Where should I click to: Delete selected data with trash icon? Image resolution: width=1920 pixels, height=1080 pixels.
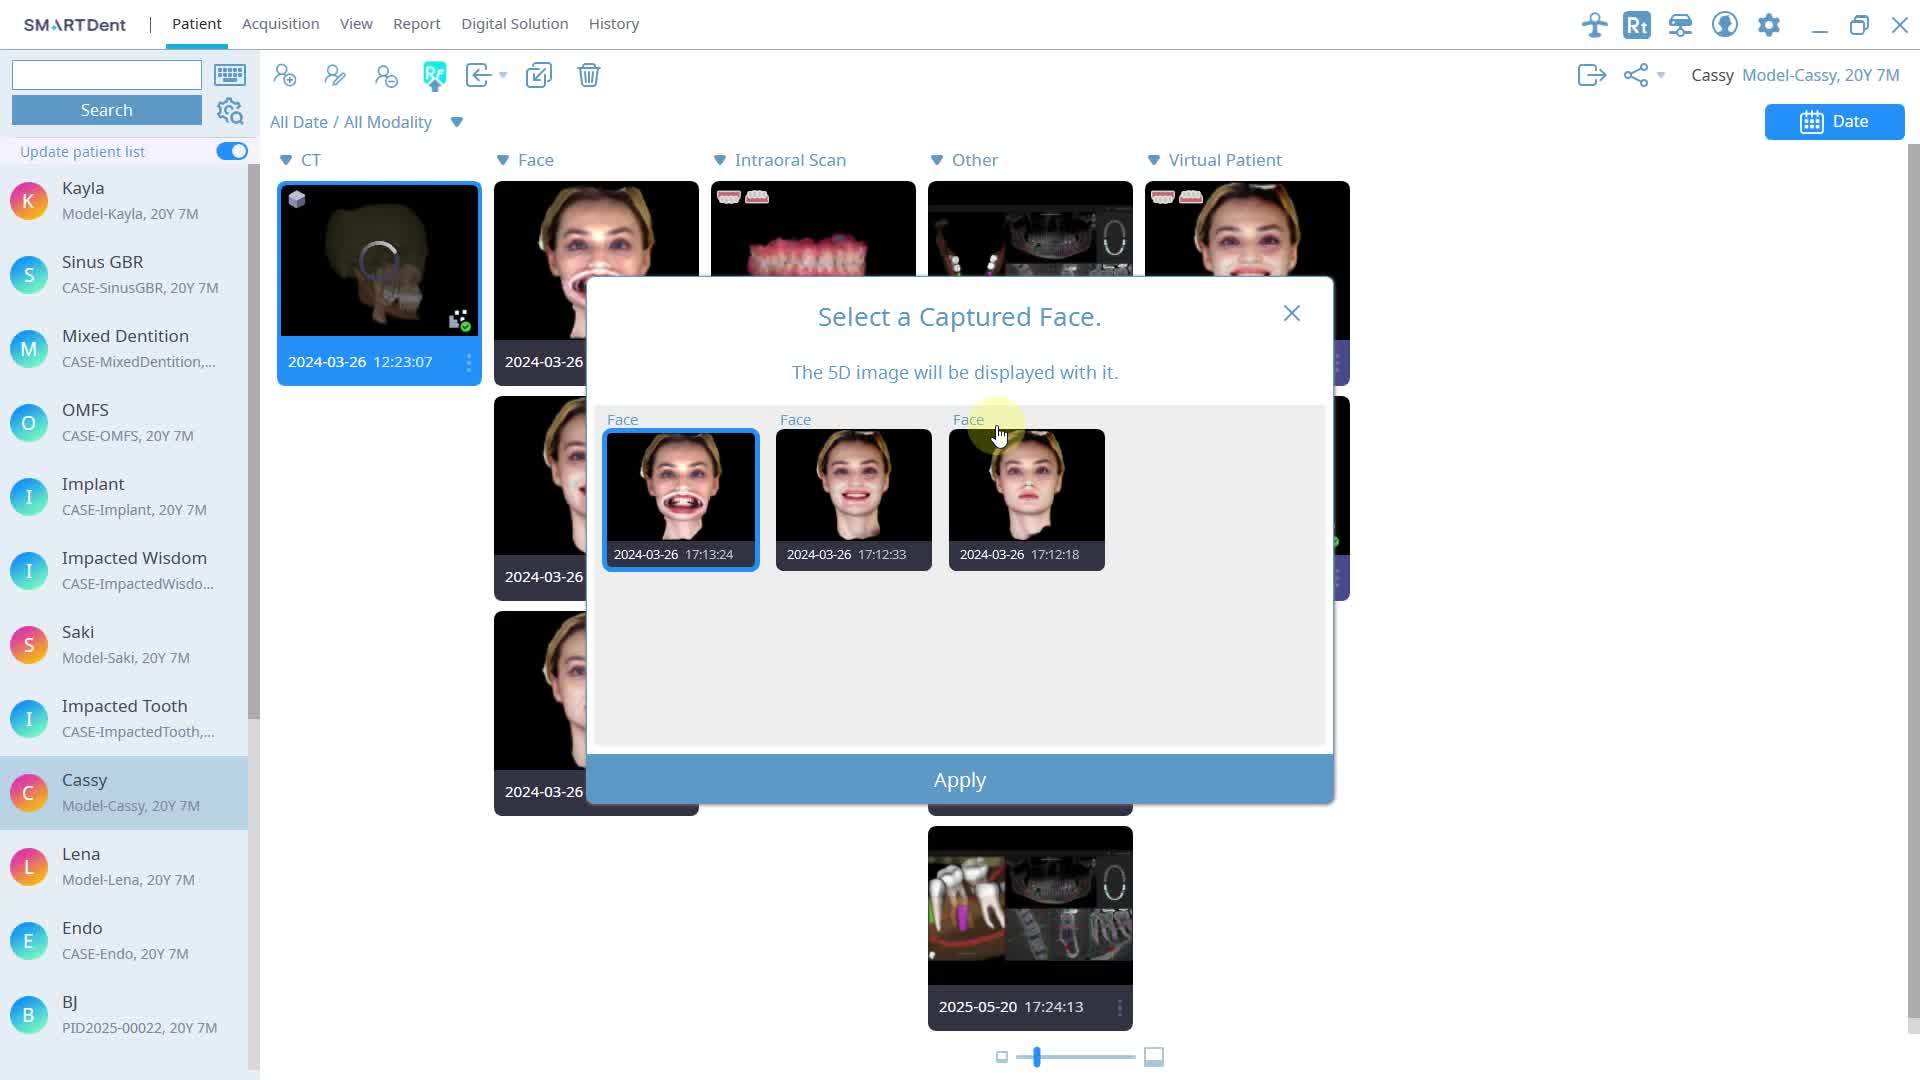click(589, 75)
